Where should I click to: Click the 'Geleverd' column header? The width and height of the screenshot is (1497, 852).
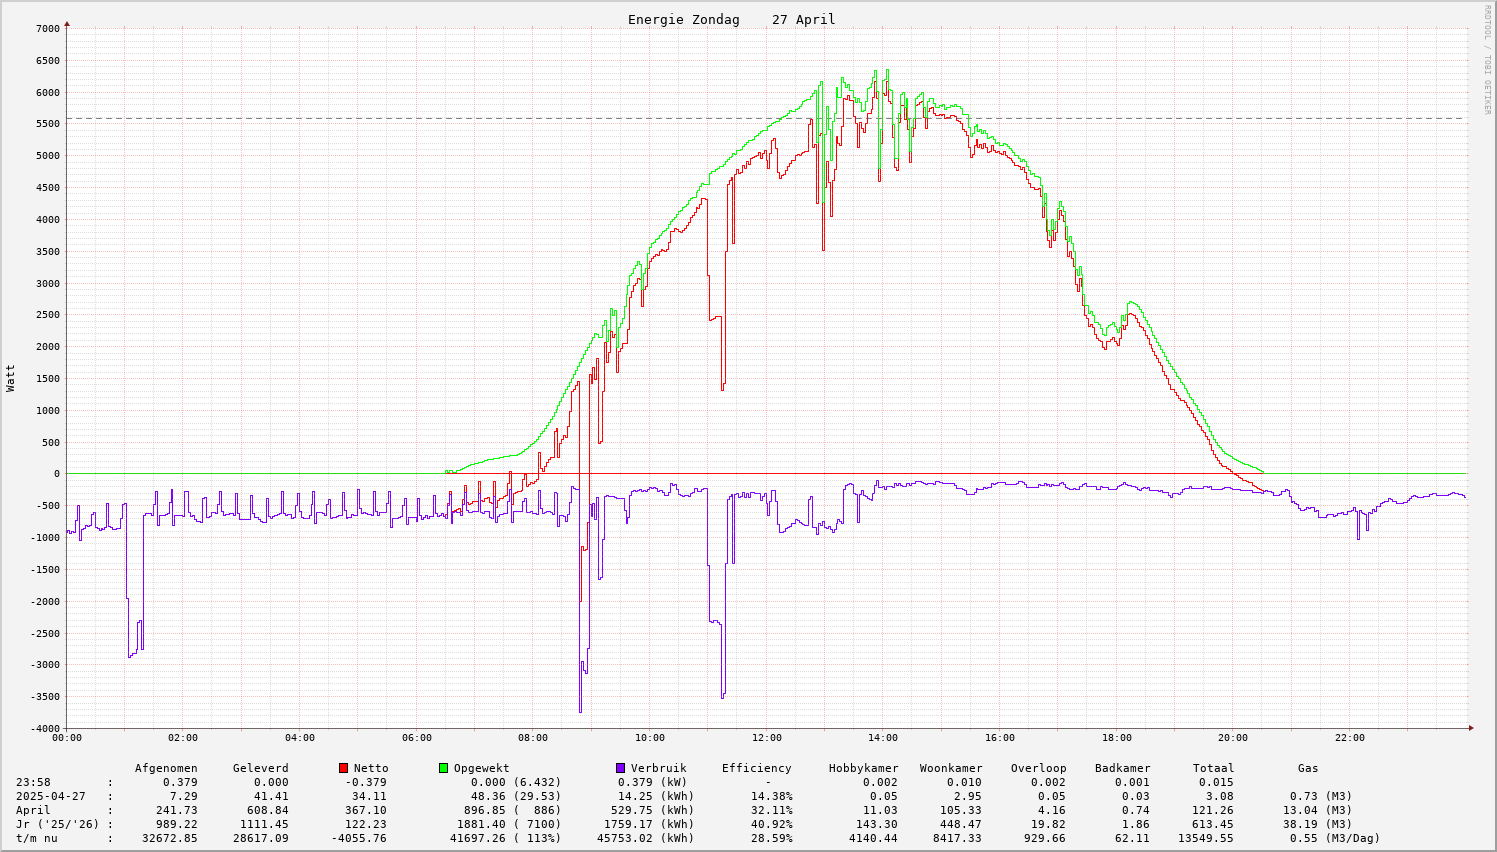[x=260, y=768]
